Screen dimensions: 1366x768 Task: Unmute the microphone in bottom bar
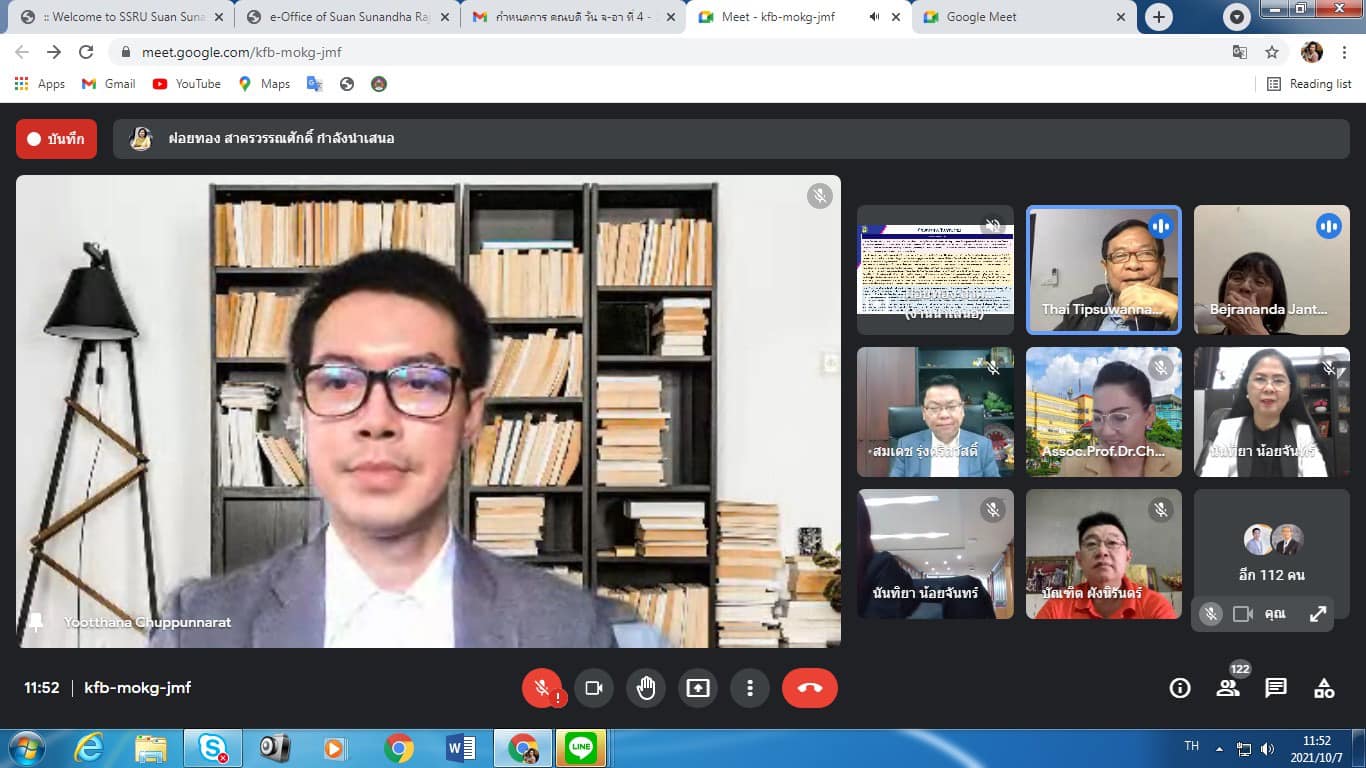pyautogui.click(x=542, y=688)
